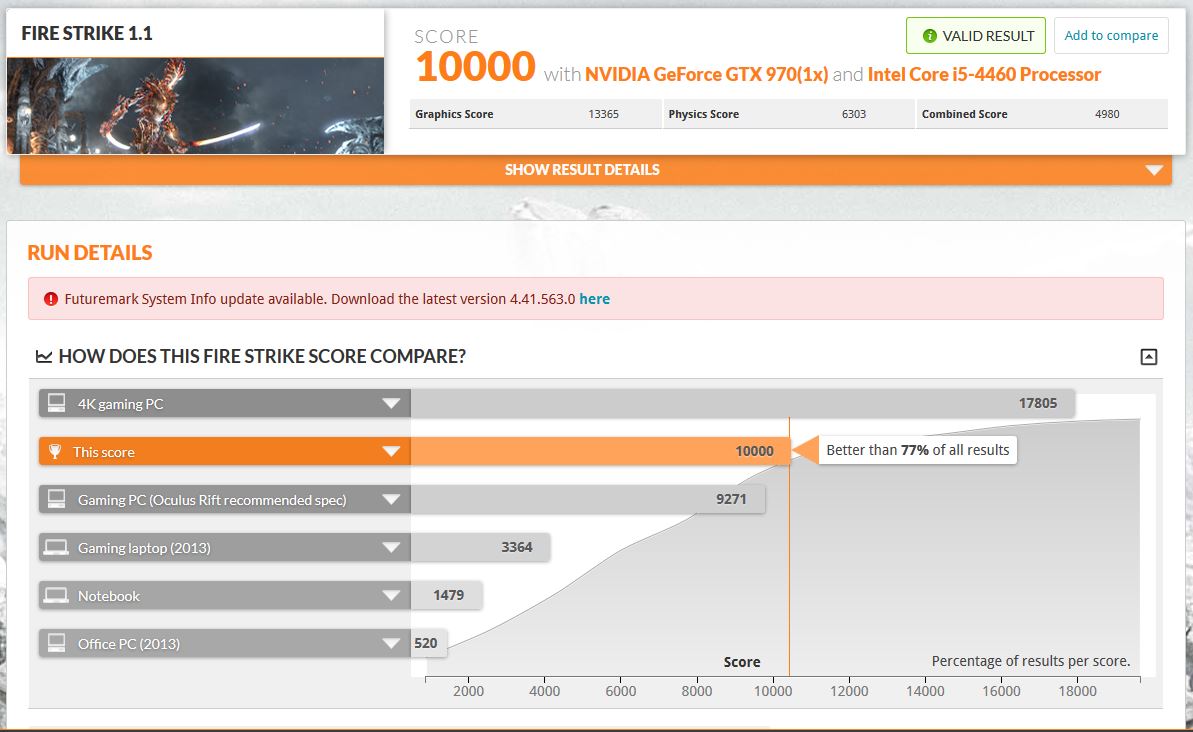Screen dimensions: 1193x732
Task: Click the large 10000 score number
Action: pyautogui.click(x=476, y=66)
